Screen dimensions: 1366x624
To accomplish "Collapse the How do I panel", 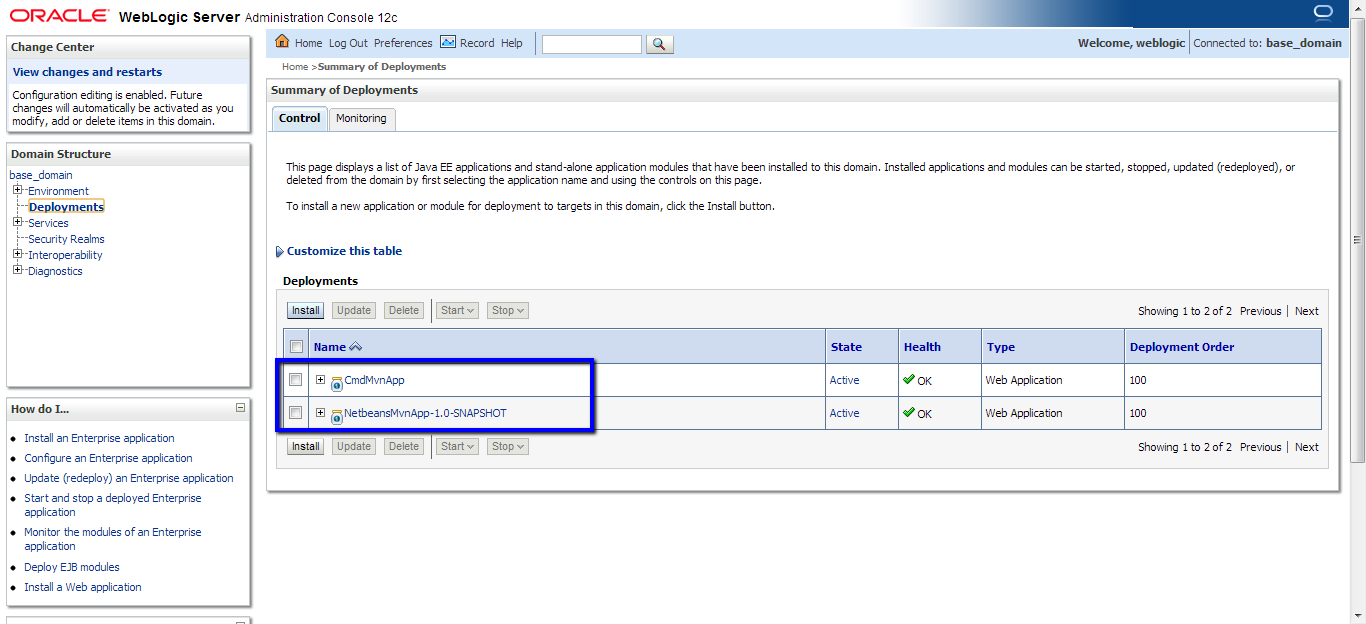I will click(x=240, y=406).
